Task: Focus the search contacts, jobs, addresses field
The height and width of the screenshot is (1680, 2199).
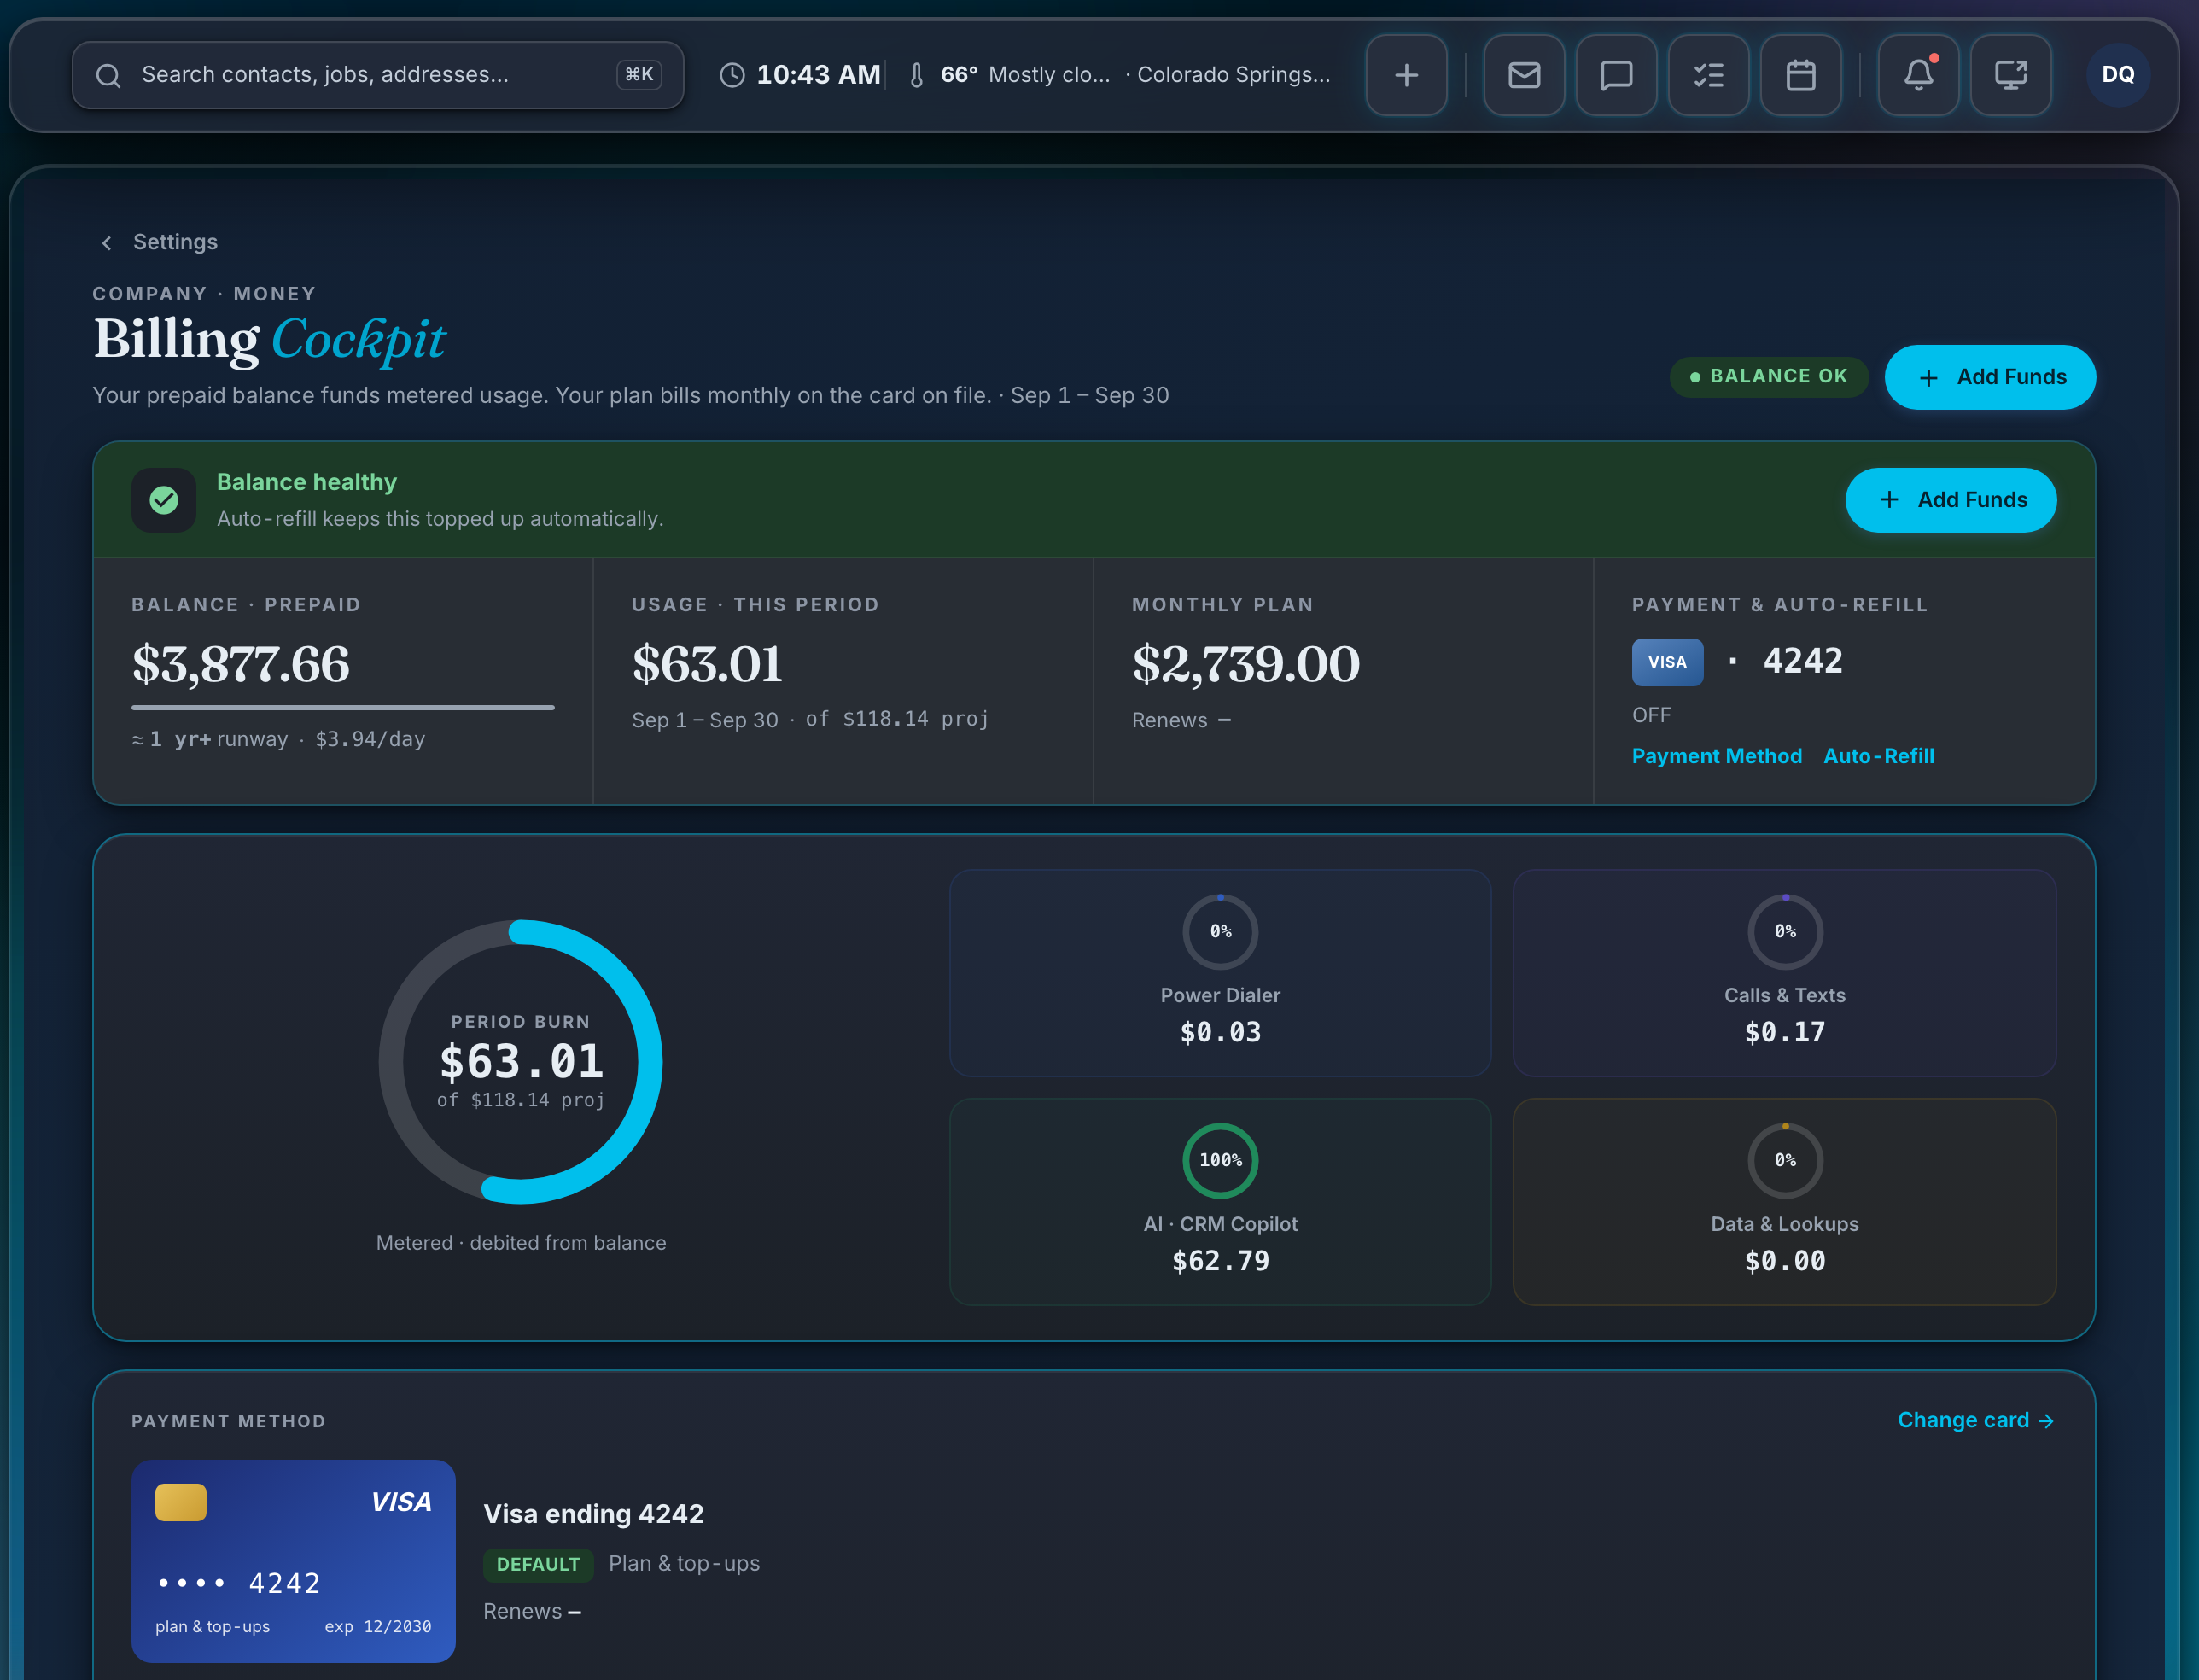Action: coord(378,75)
